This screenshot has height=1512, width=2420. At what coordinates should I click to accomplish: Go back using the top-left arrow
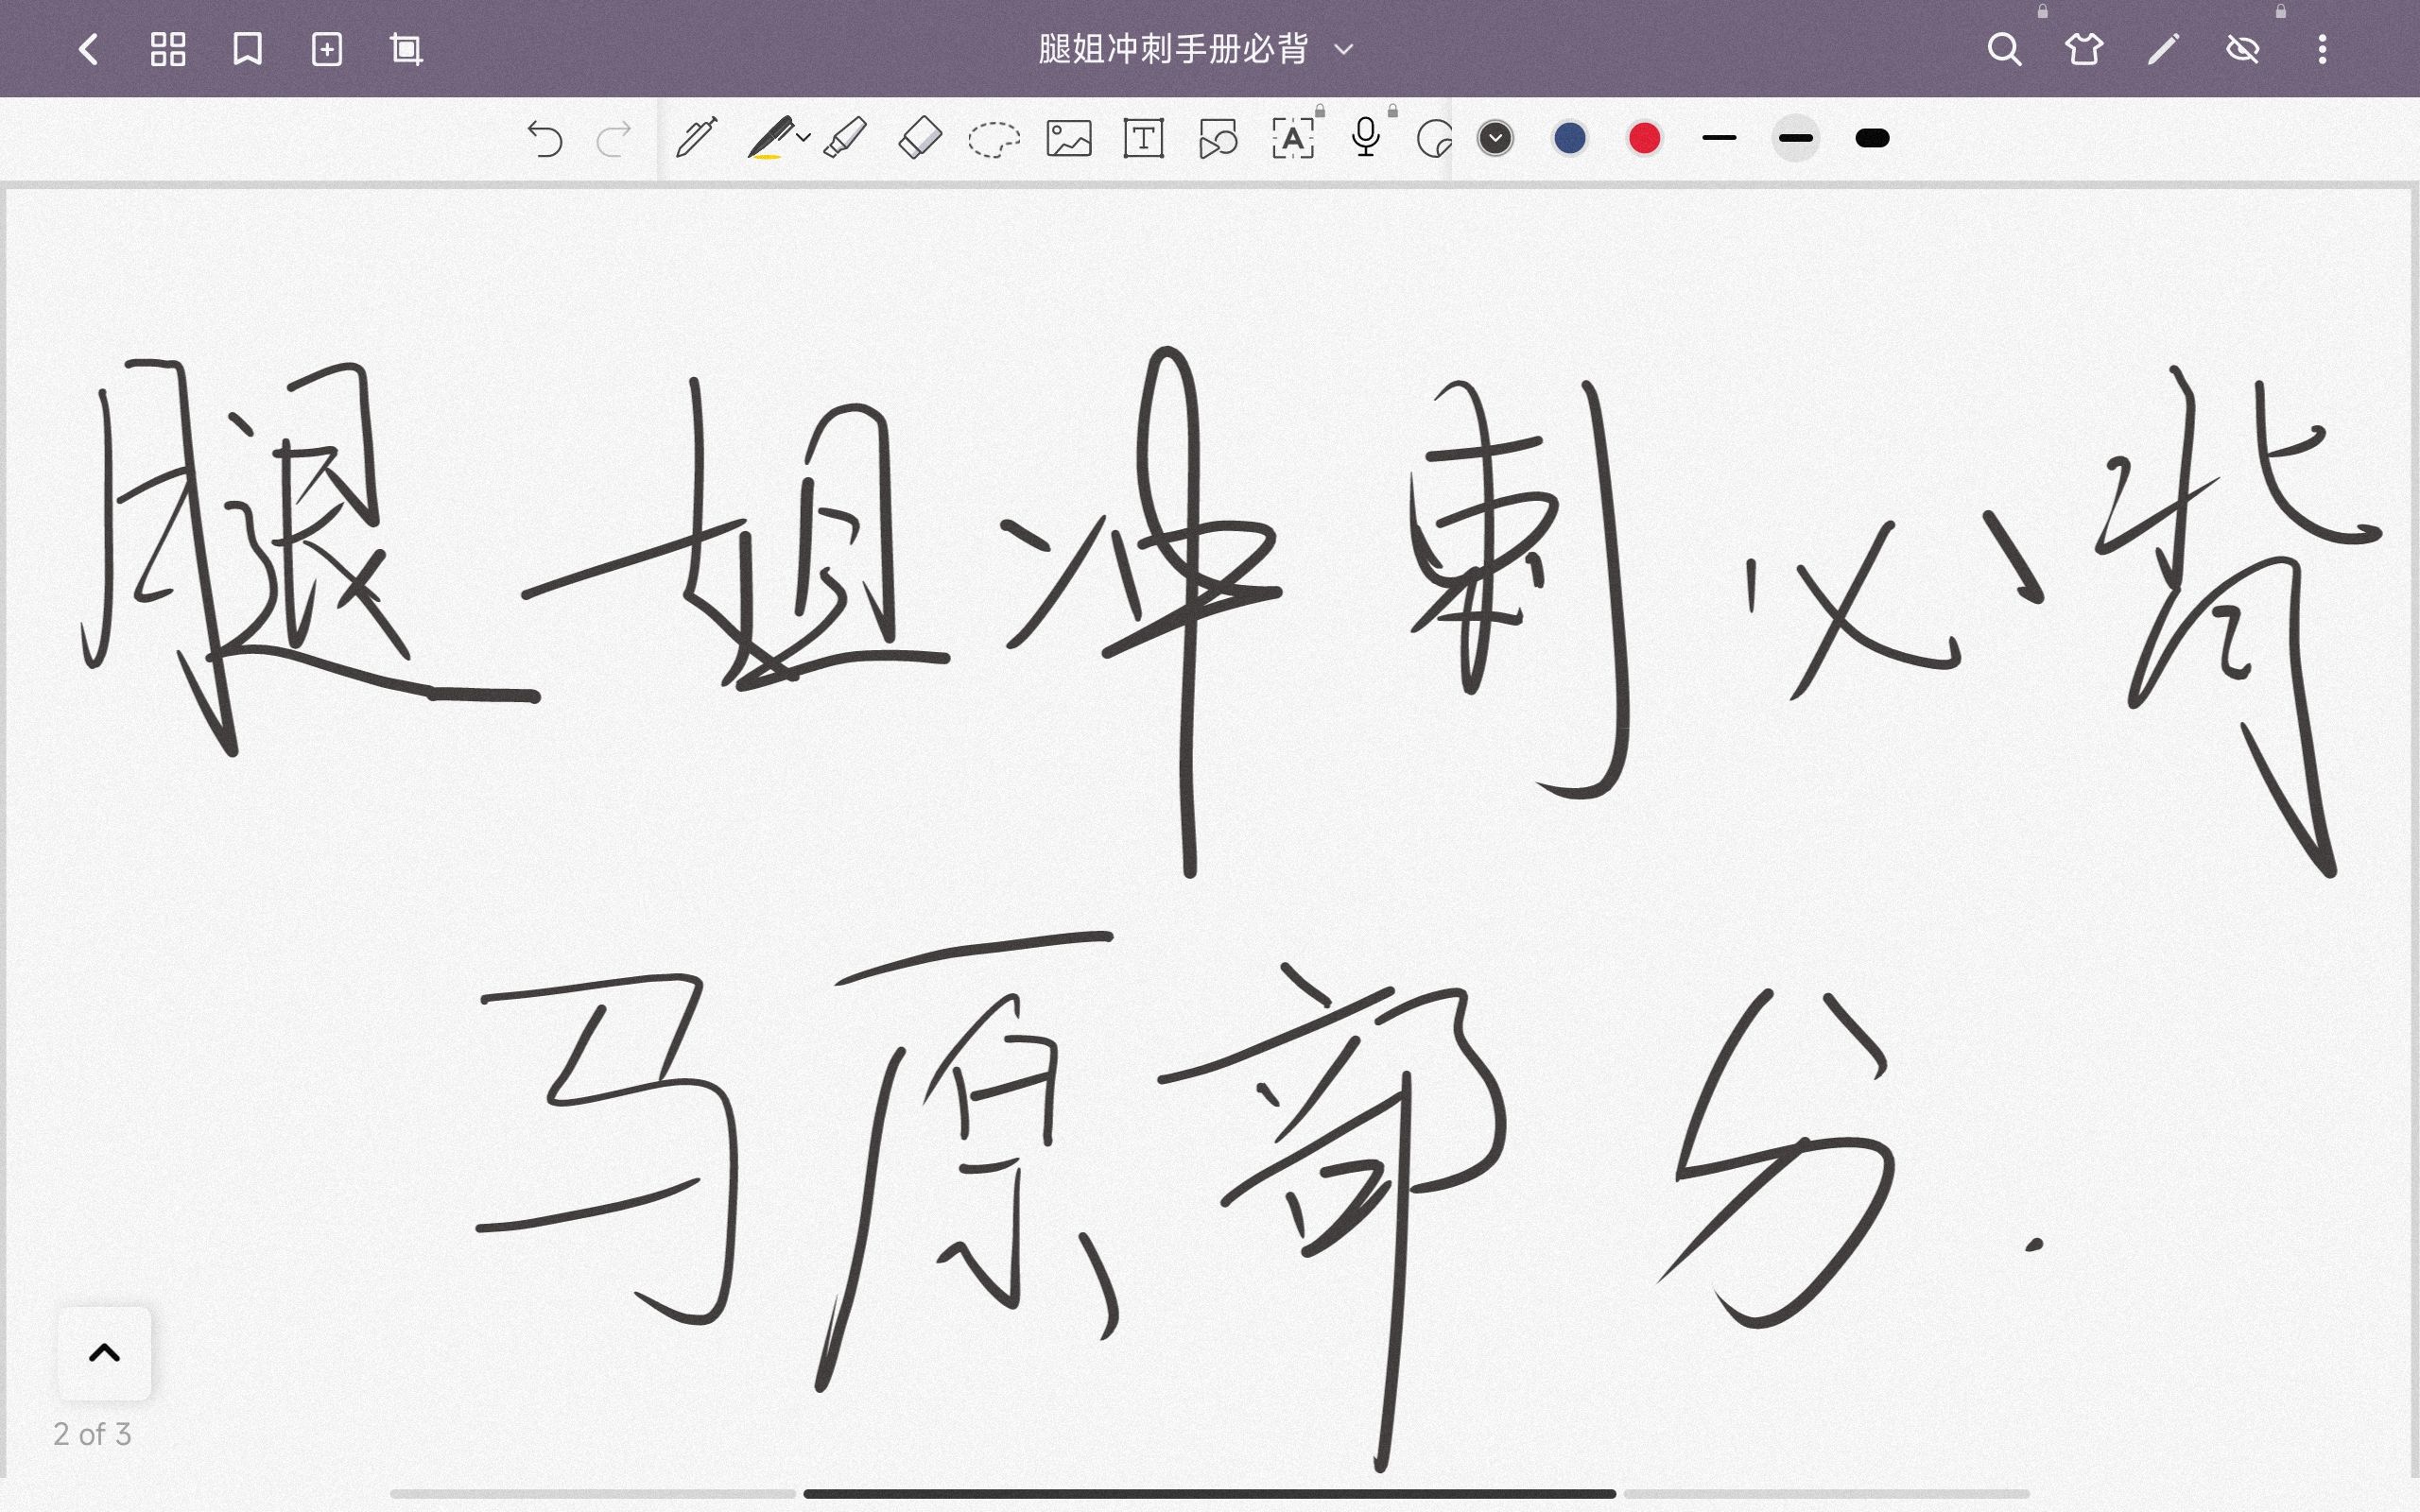88,49
